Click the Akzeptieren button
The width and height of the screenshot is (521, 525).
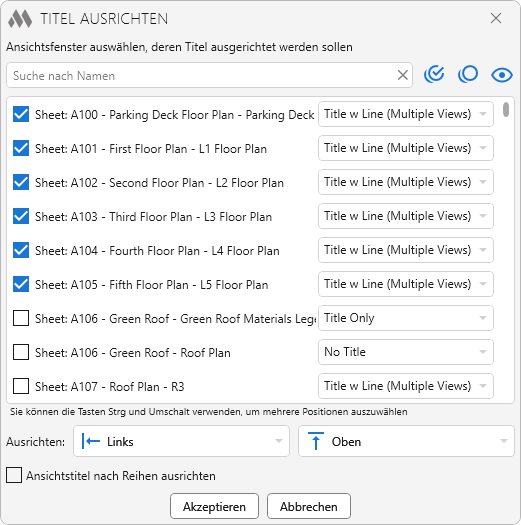214,506
